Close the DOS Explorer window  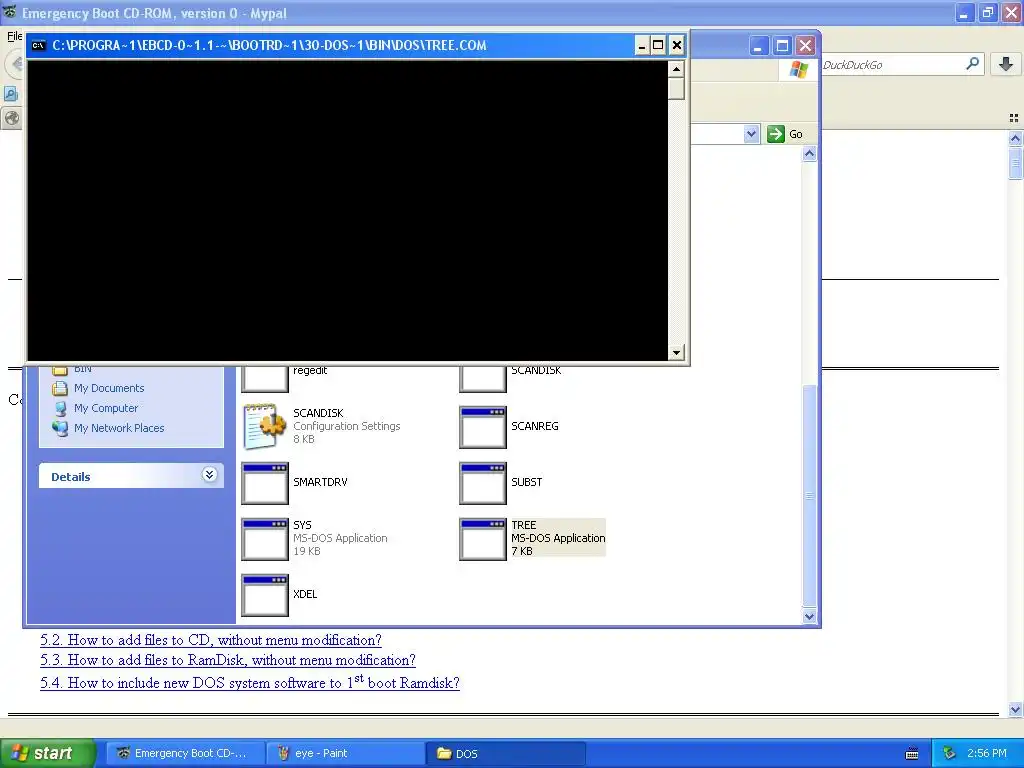[x=806, y=46]
